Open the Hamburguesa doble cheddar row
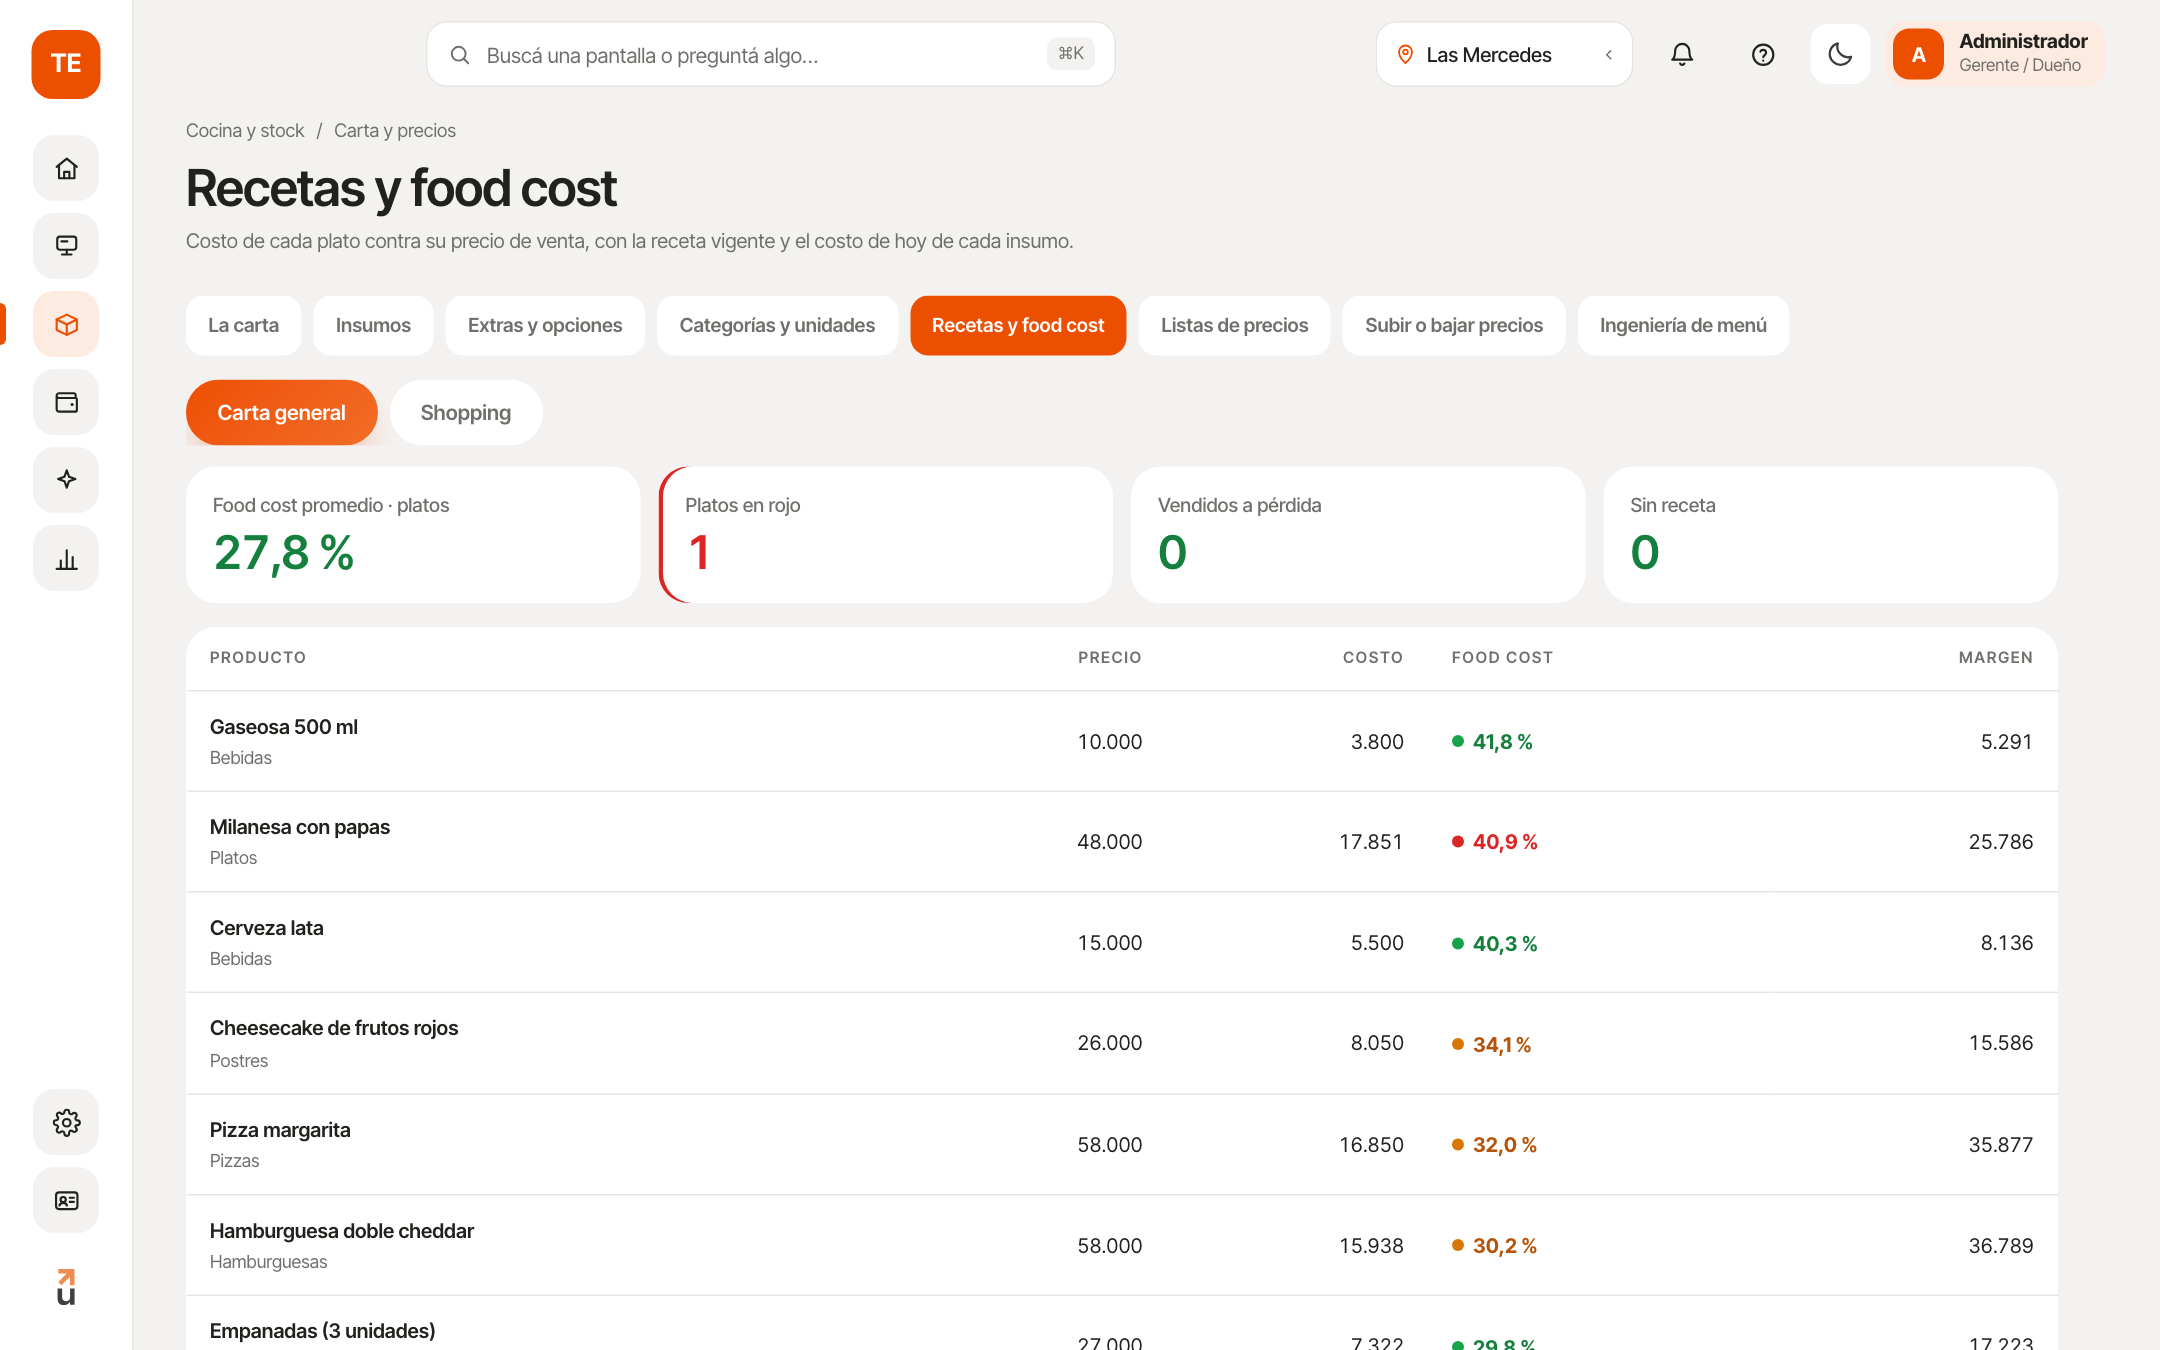 pyautogui.click(x=1122, y=1246)
